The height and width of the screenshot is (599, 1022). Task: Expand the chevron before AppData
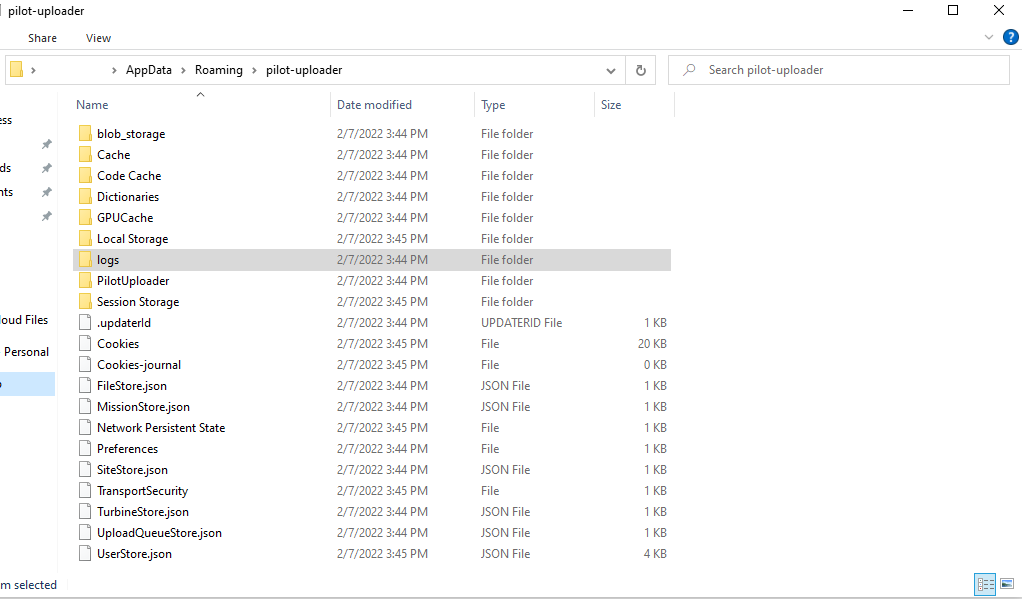pos(114,70)
